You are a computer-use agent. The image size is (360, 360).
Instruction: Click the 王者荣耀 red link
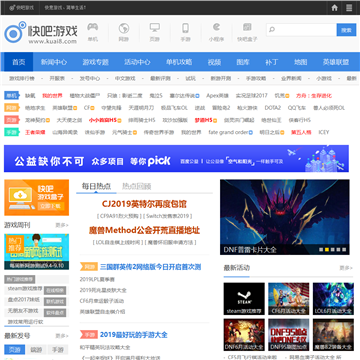(x=35, y=132)
